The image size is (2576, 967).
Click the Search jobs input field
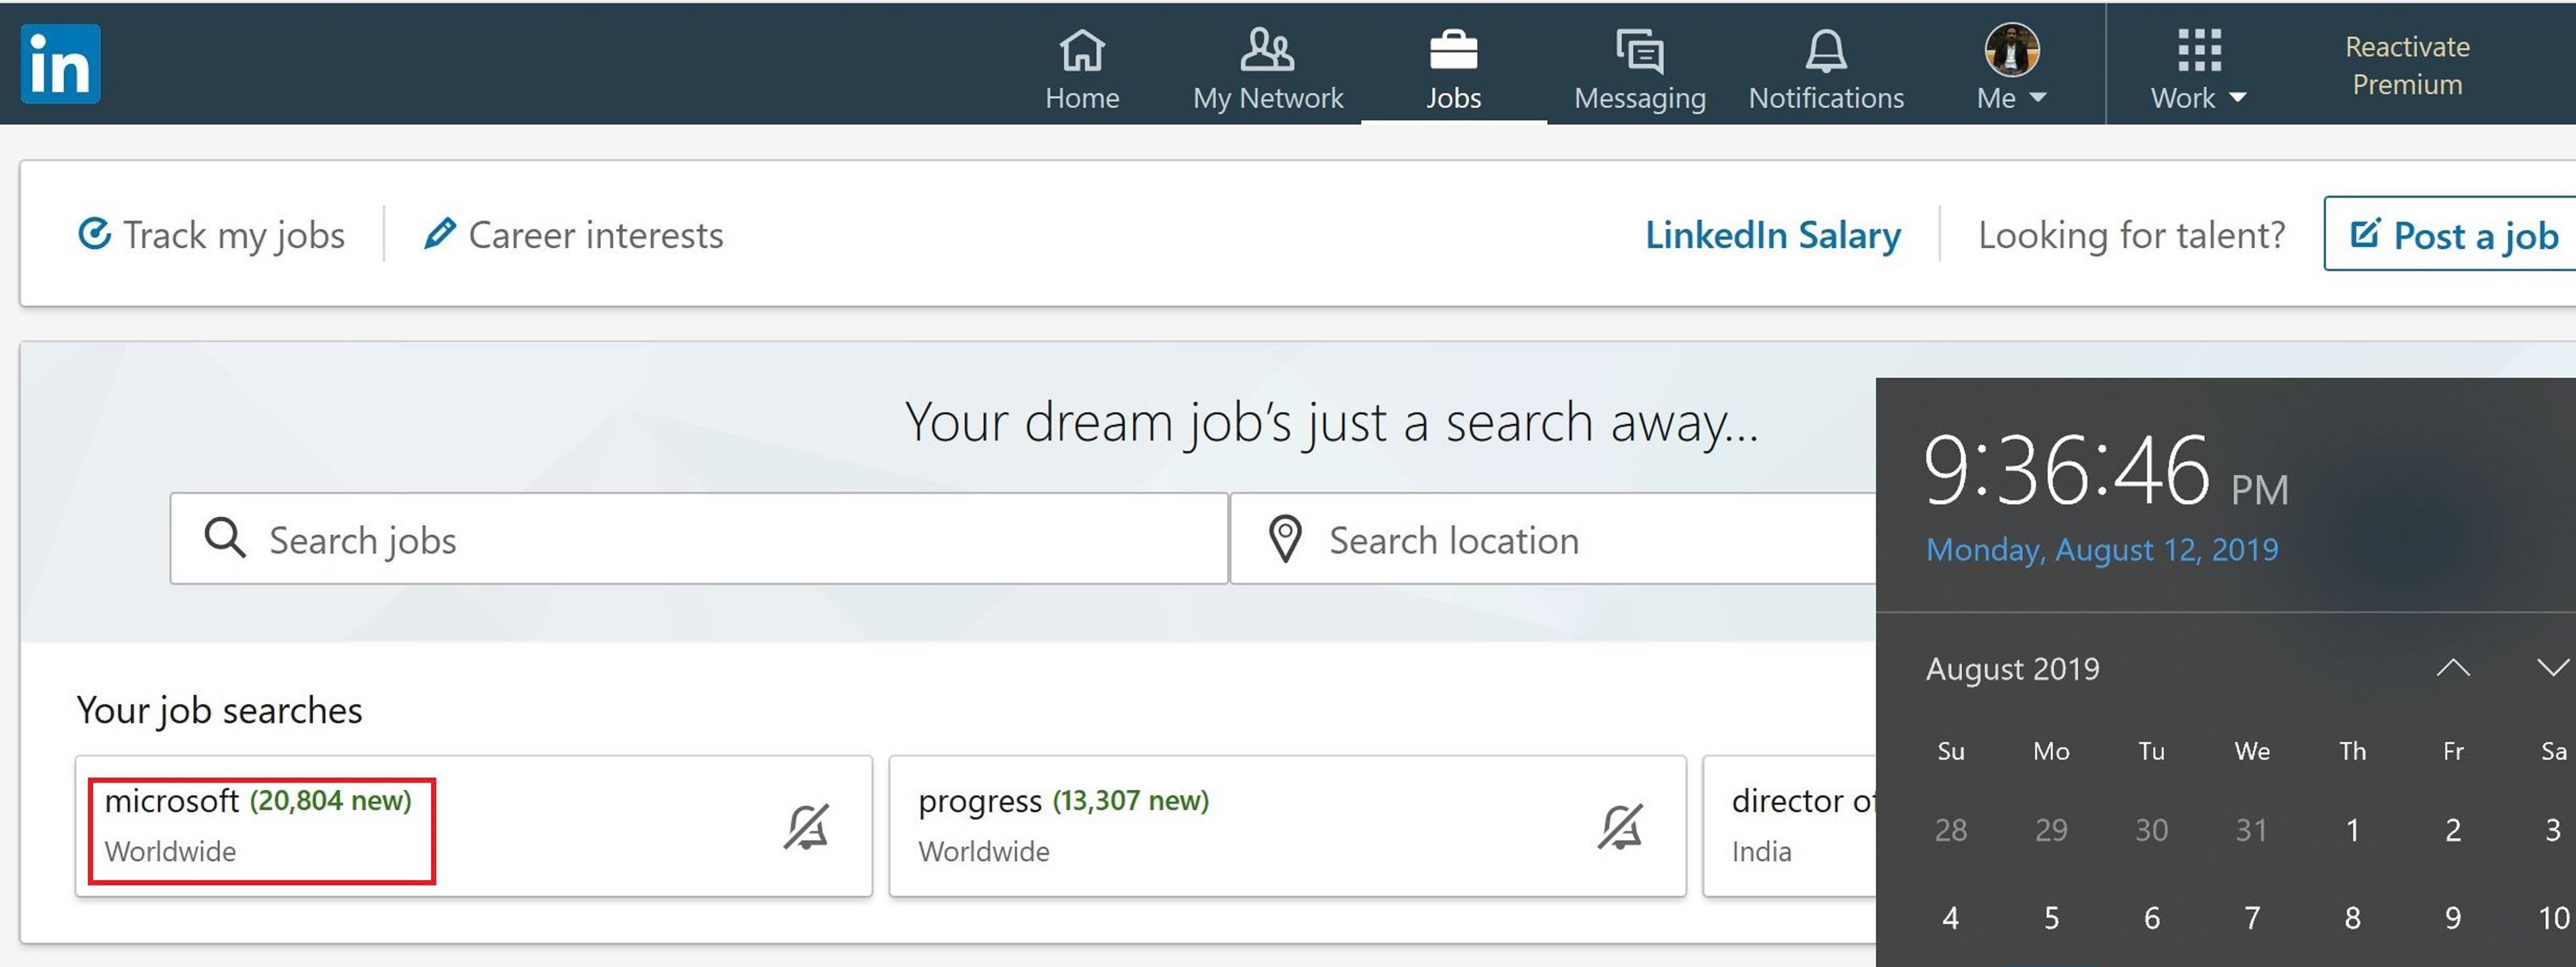click(x=700, y=540)
